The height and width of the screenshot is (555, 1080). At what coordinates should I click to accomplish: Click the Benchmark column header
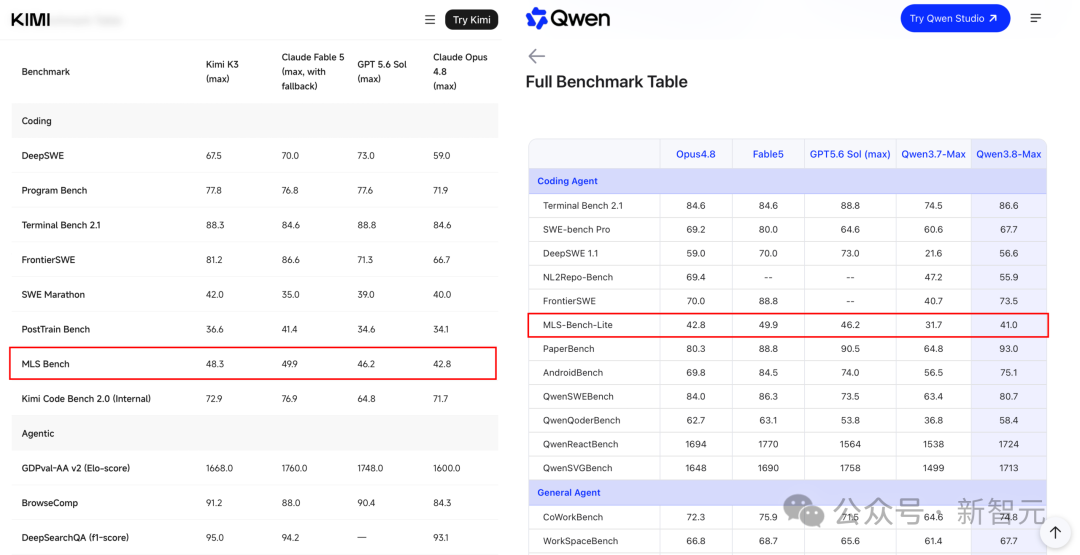tap(45, 72)
